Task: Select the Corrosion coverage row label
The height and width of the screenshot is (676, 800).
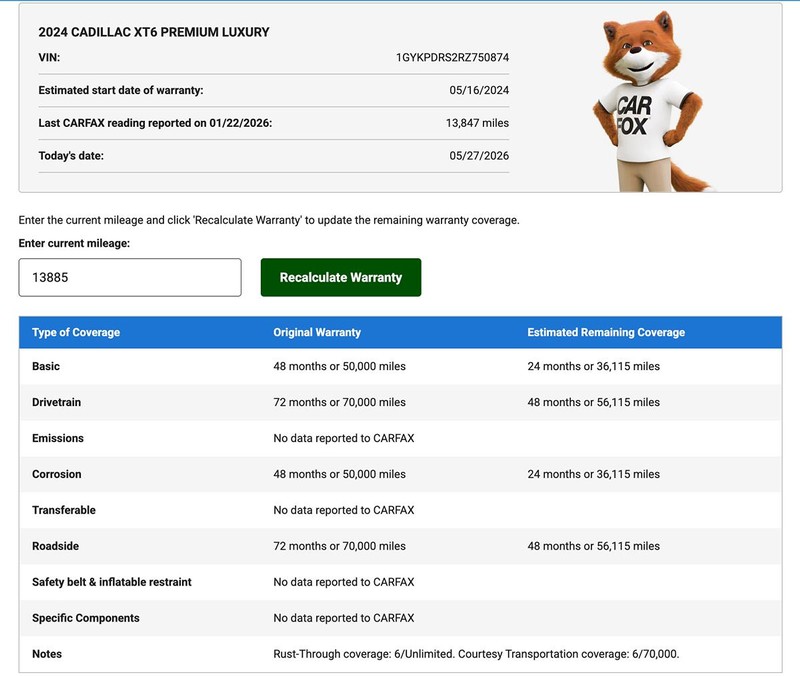Action: 57,474
